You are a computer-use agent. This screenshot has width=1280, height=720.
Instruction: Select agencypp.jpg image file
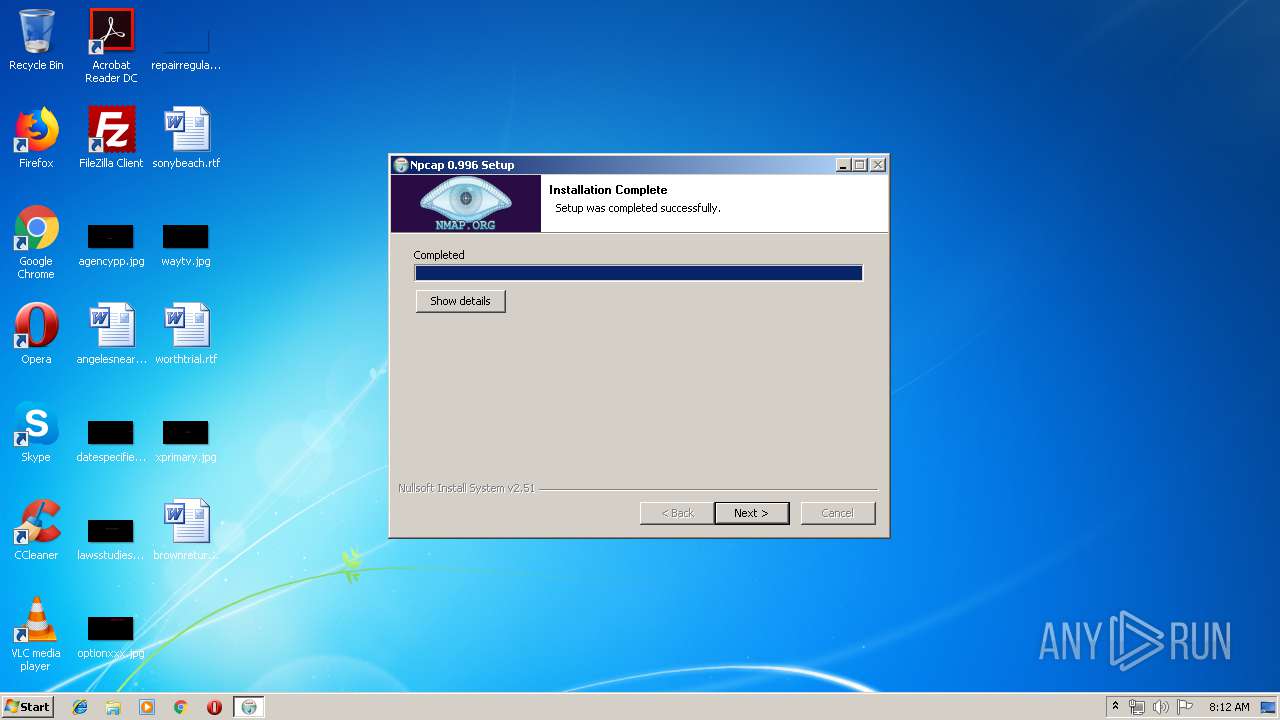click(x=111, y=245)
